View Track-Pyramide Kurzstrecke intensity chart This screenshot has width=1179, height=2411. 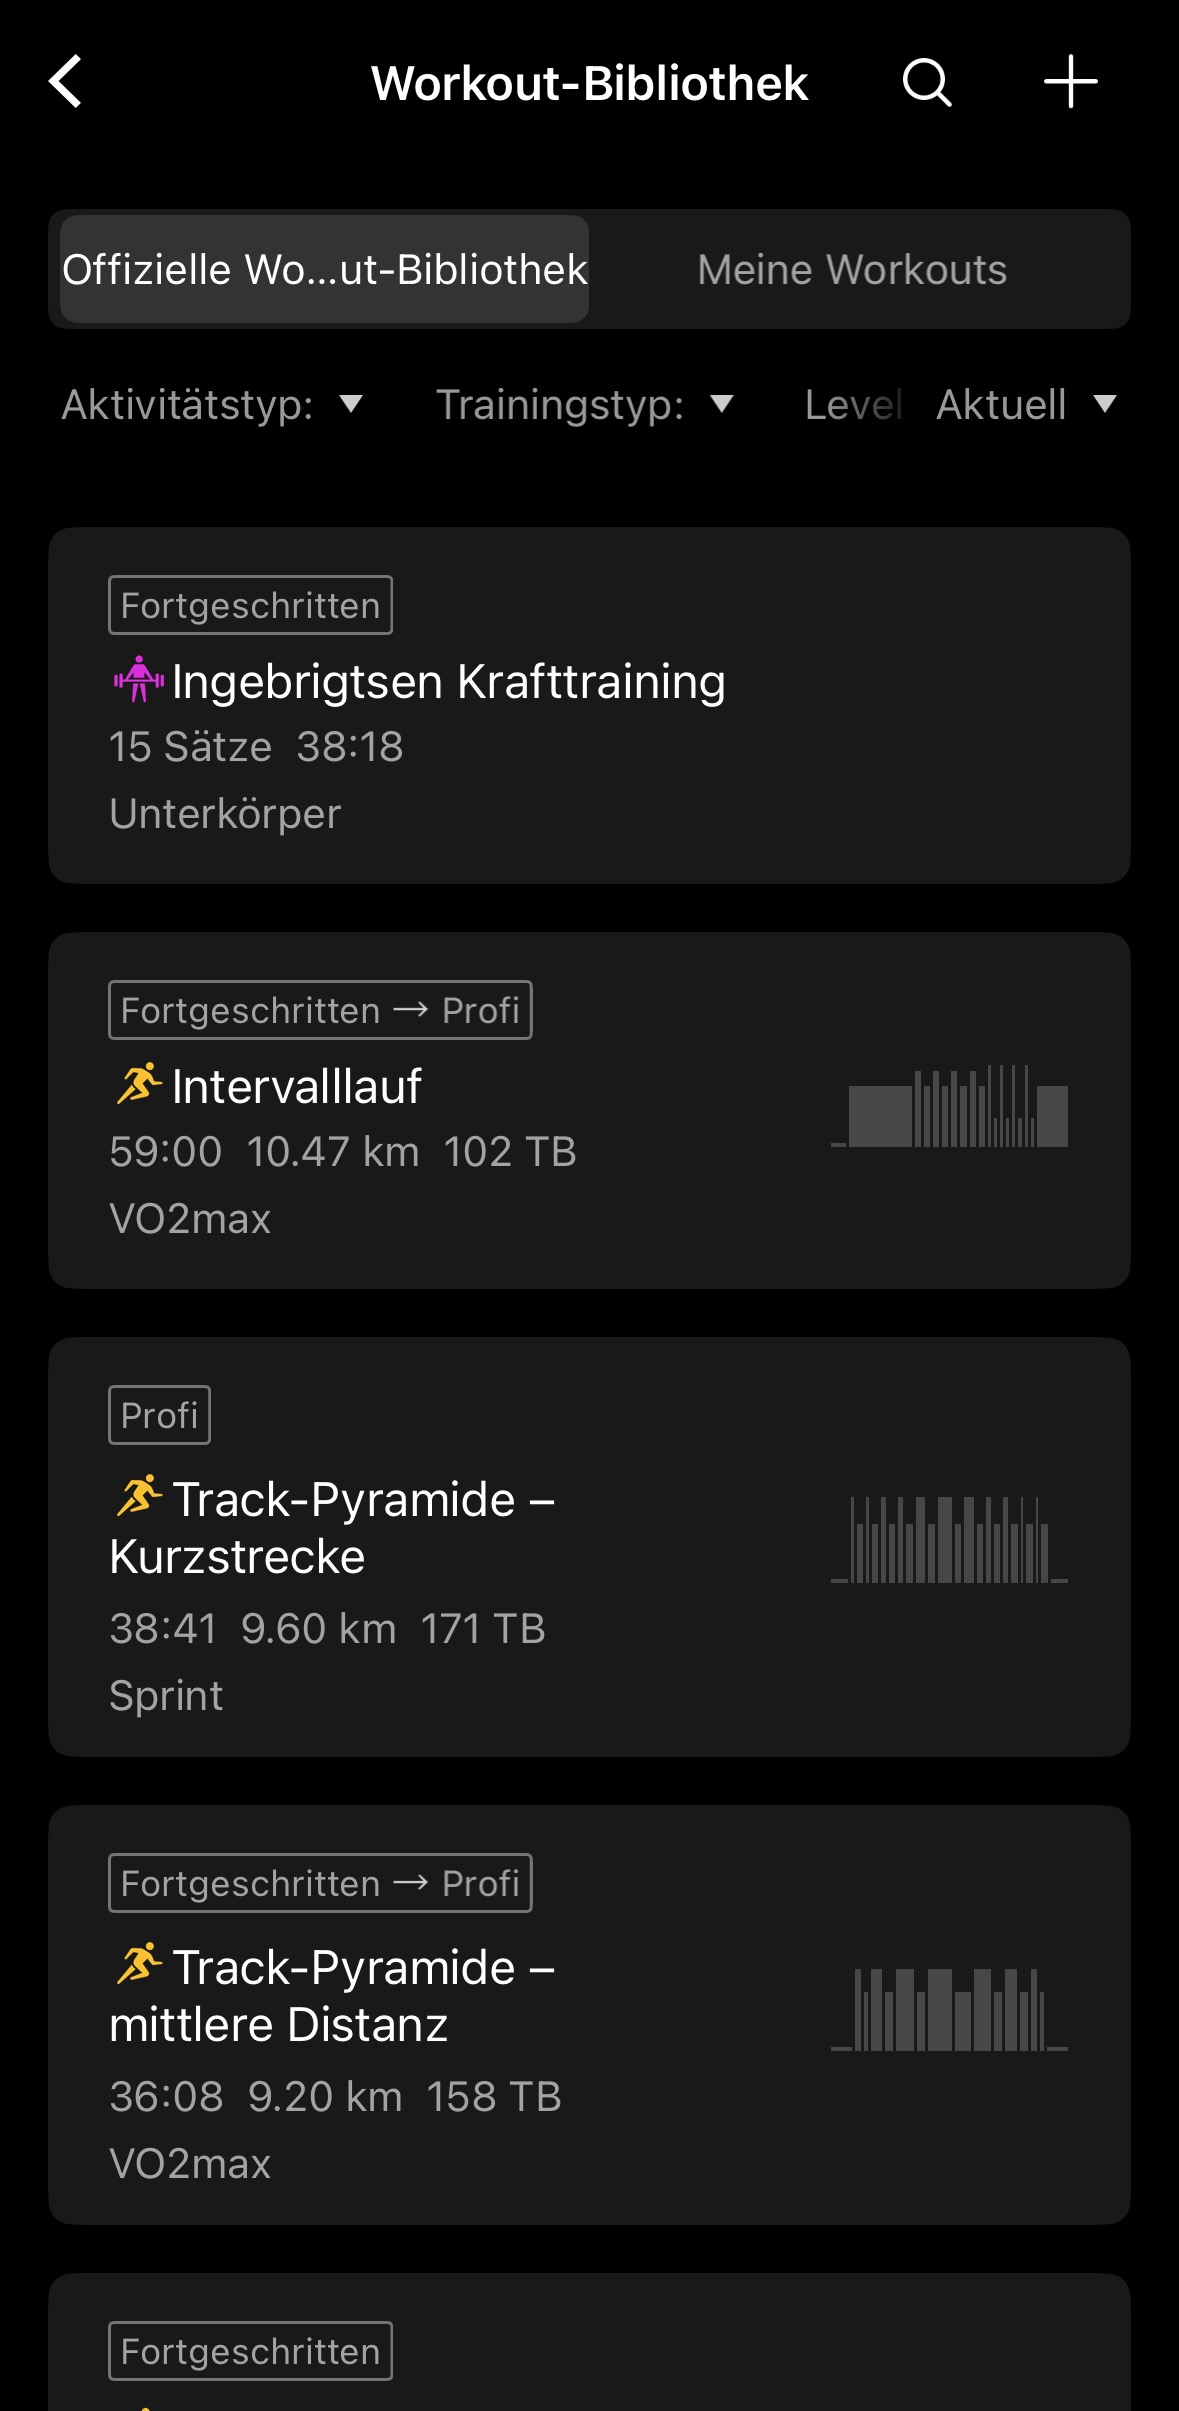949,1540
